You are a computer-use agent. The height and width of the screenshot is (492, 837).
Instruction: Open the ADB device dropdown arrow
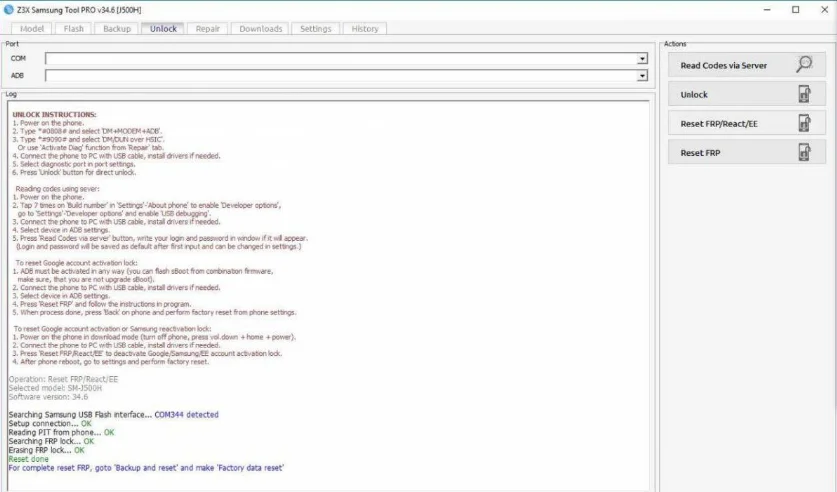pyautogui.click(x=642, y=76)
